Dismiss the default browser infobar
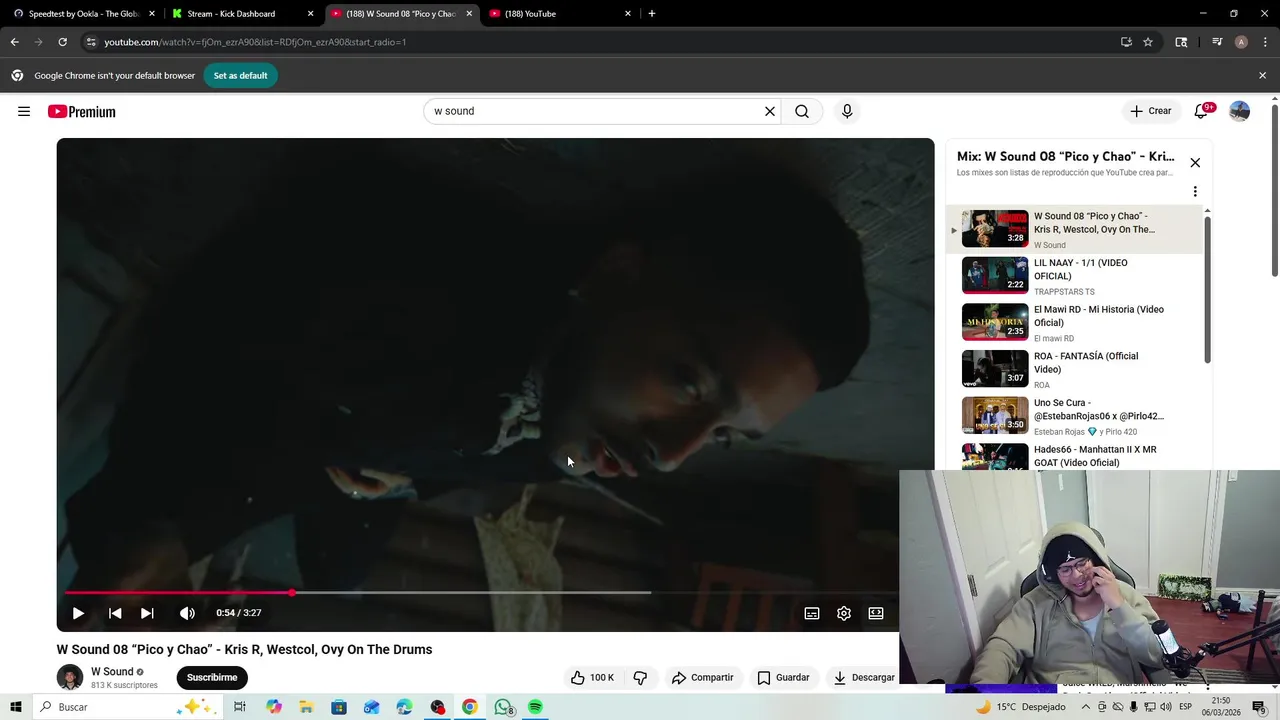 coord(1262,76)
